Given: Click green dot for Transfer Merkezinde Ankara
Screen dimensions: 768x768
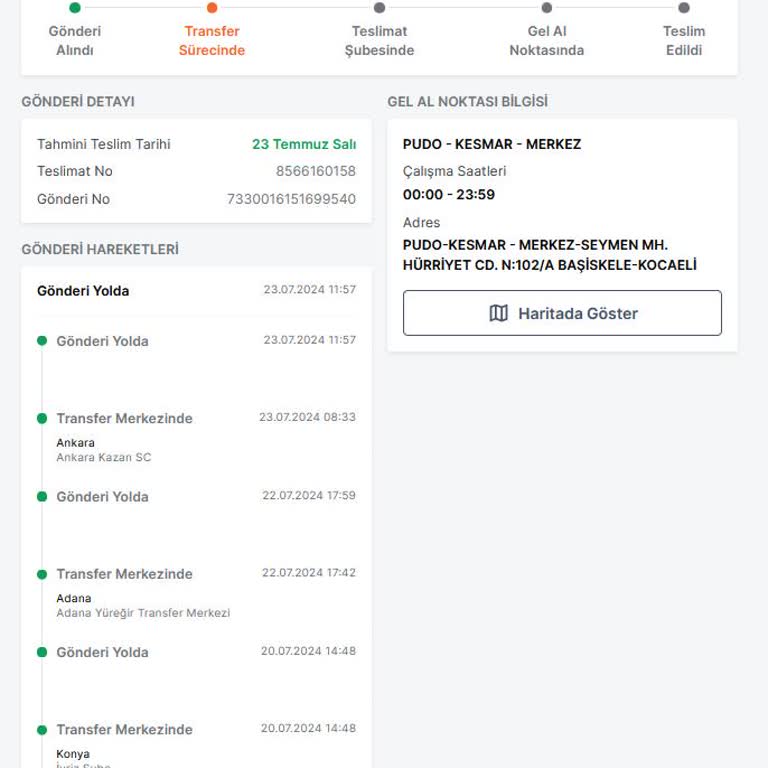Looking at the screenshot, I should point(42,418).
